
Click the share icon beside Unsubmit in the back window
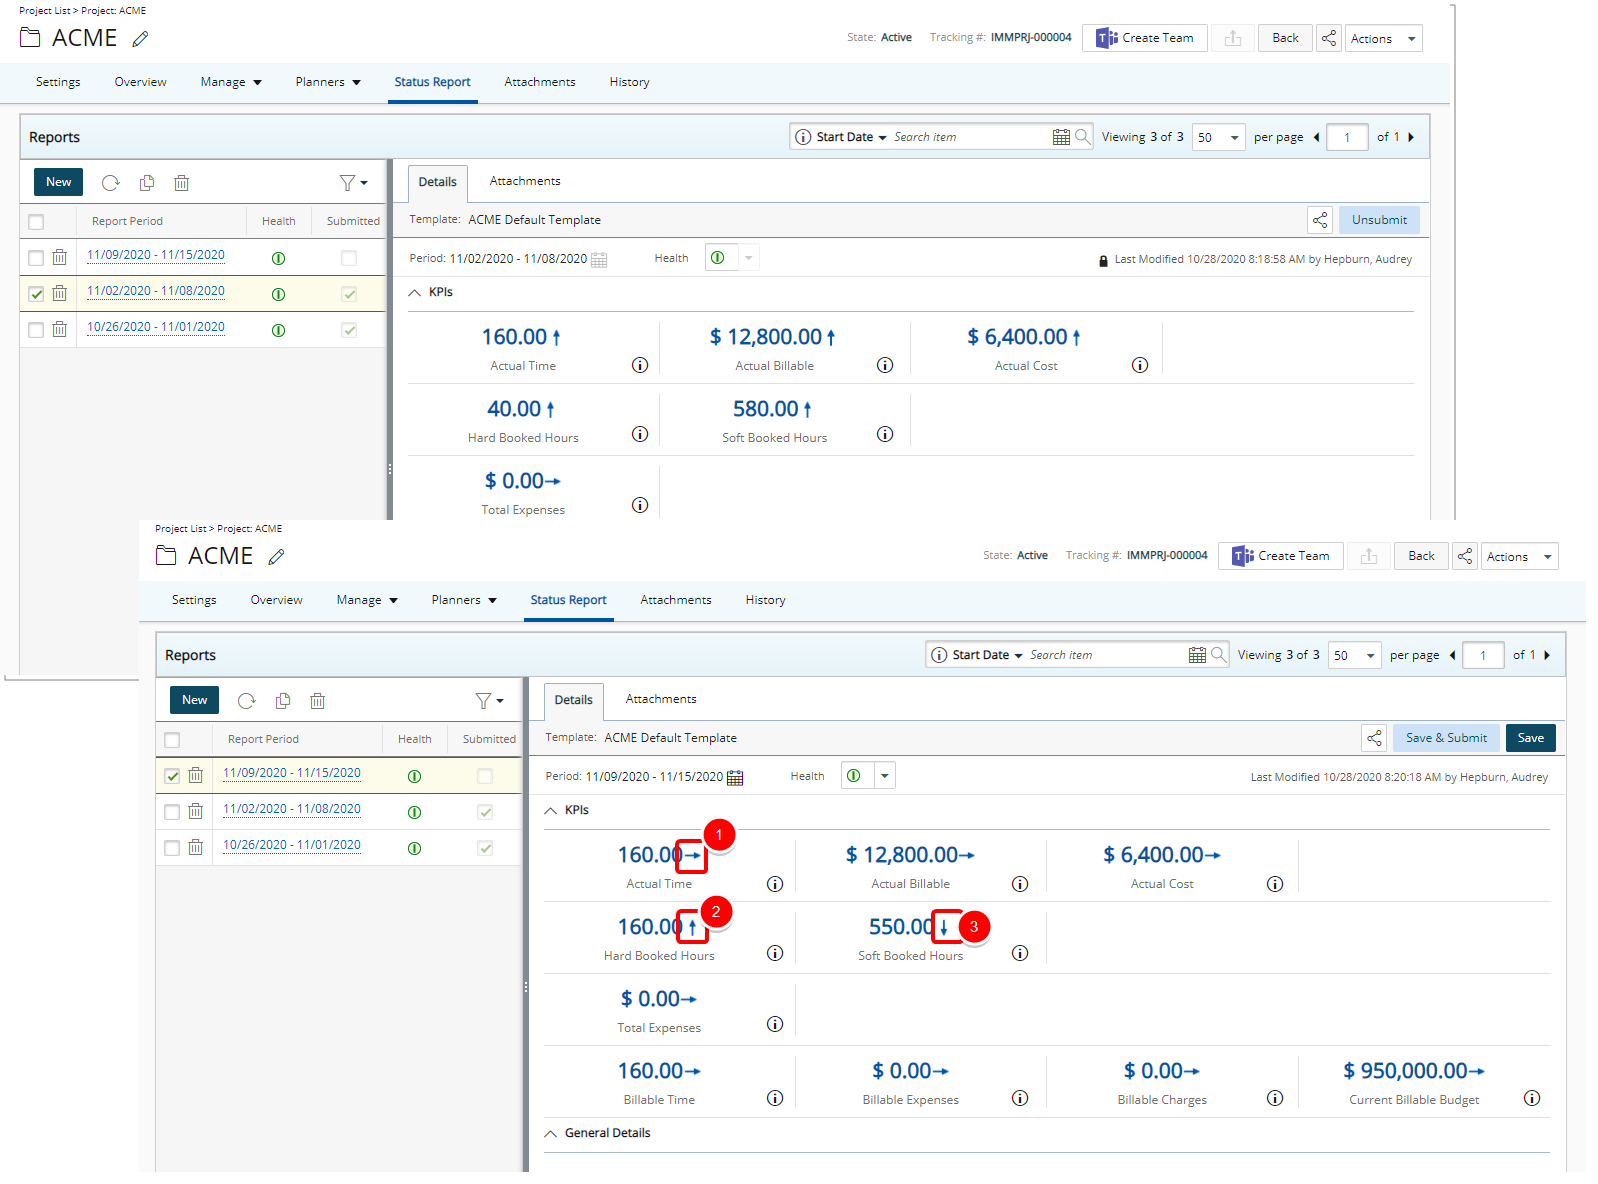click(x=1320, y=220)
